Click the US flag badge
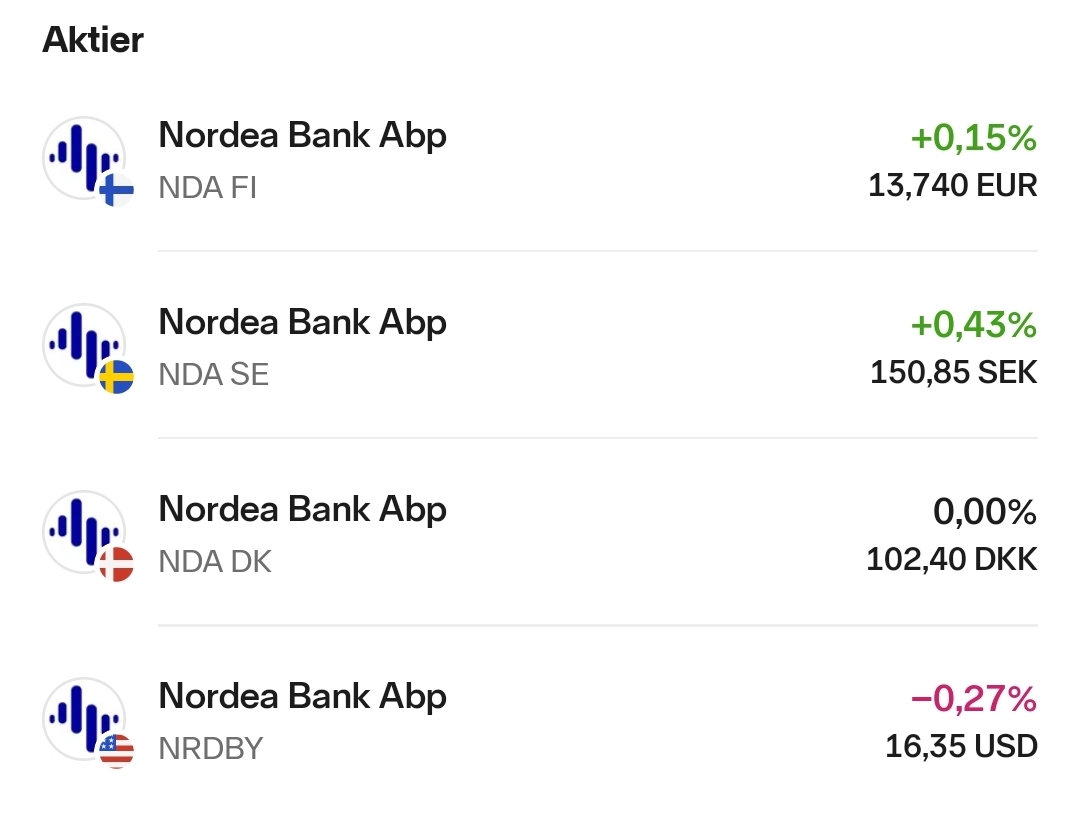1079x824 pixels. (117, 750)
